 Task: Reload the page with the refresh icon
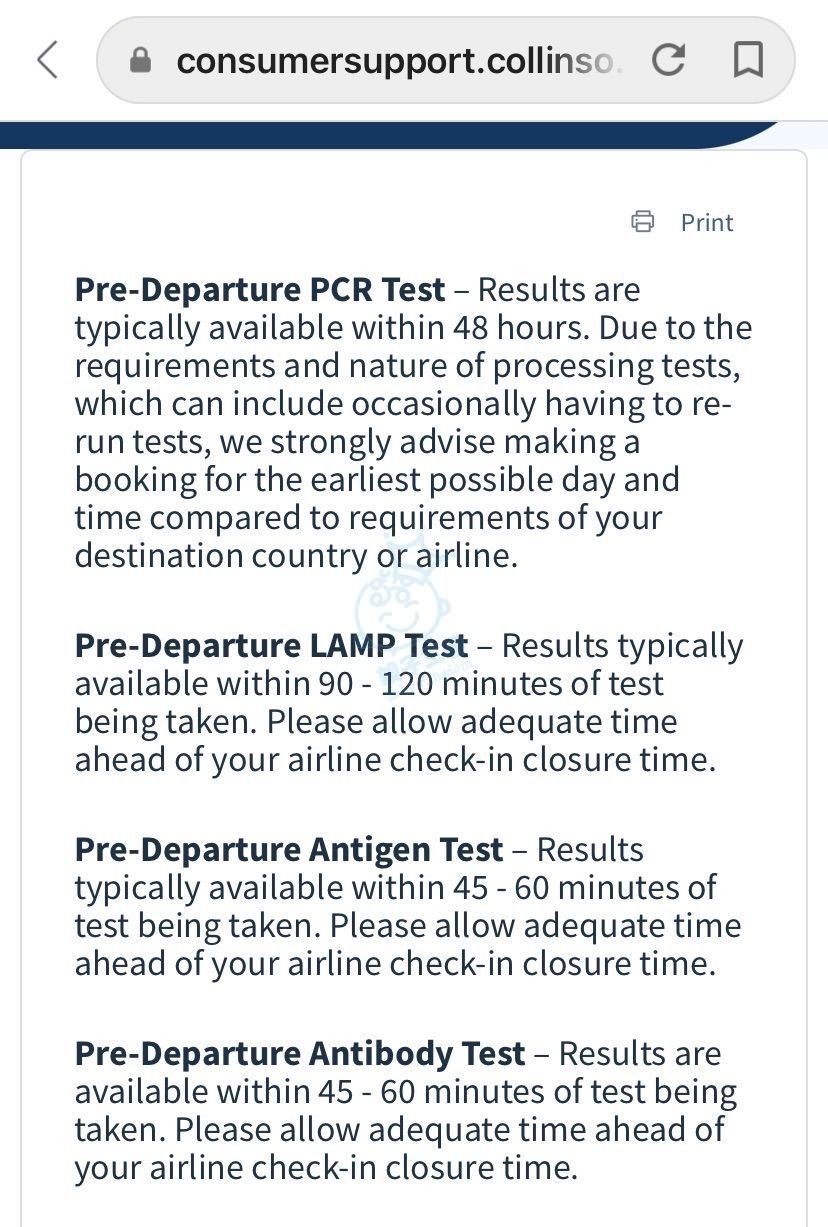668,60
